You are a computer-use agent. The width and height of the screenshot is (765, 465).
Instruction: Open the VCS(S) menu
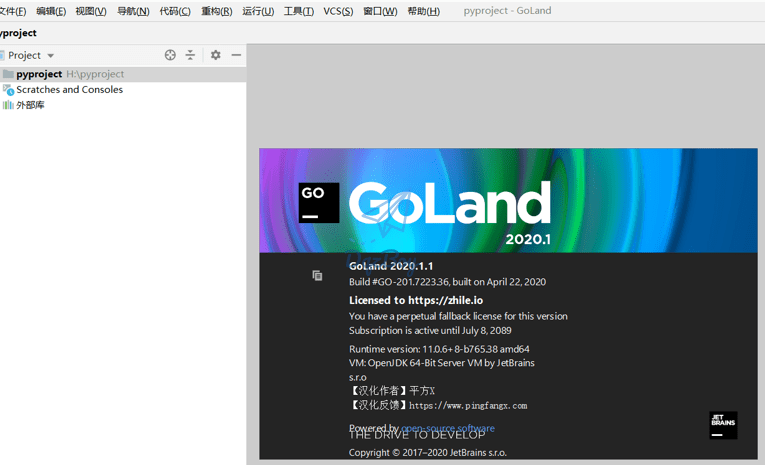coord(338,11)
